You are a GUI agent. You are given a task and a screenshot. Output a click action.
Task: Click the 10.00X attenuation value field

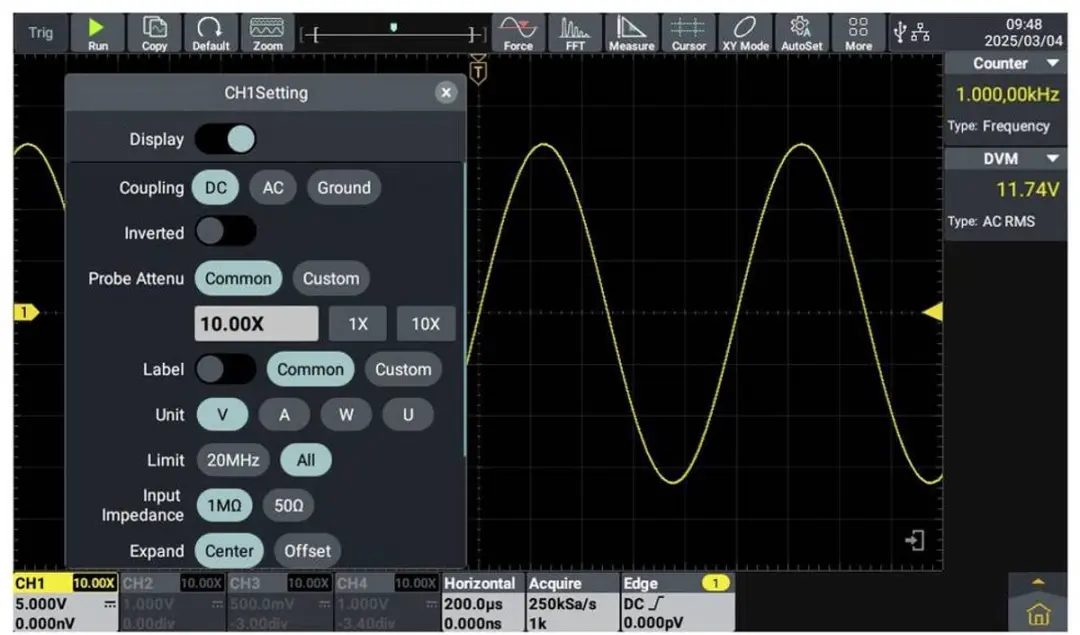click(256, 324)
